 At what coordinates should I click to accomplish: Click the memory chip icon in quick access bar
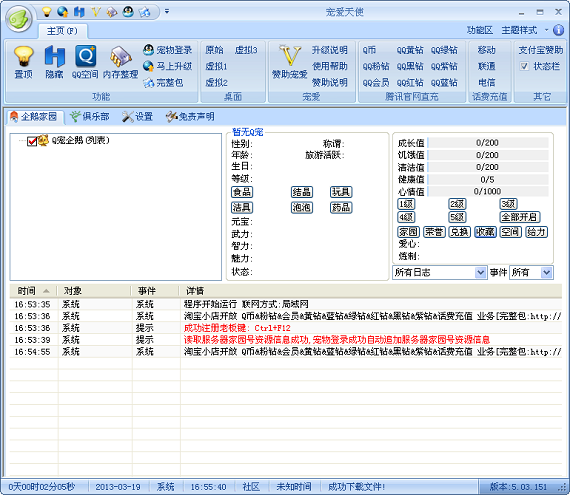point(112,12)
